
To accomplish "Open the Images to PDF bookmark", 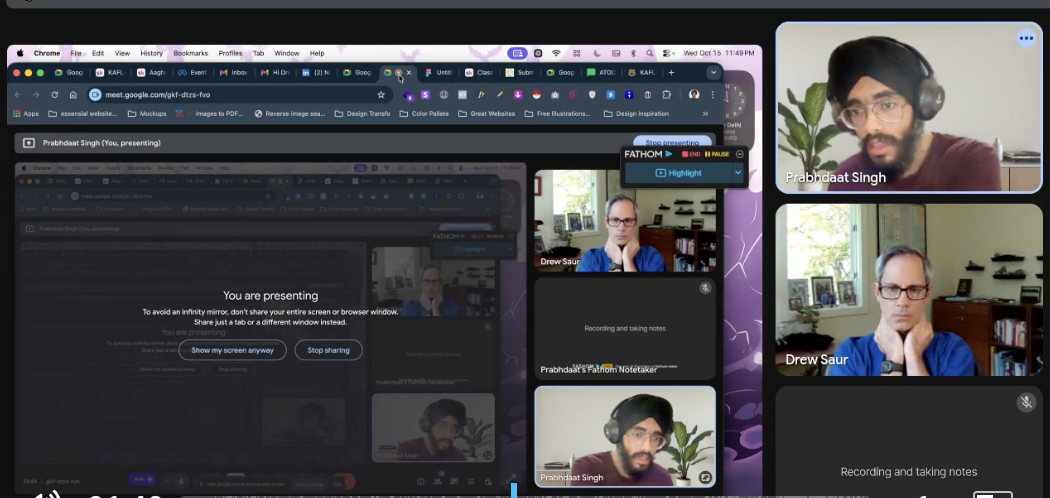I will (210, 114).
